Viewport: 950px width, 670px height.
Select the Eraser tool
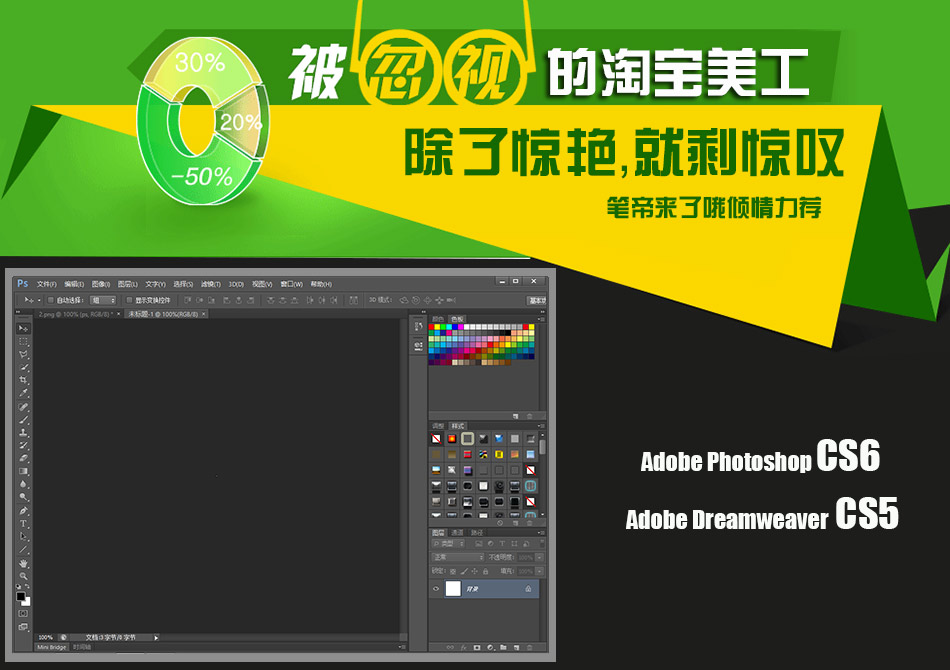pos(24,458)
